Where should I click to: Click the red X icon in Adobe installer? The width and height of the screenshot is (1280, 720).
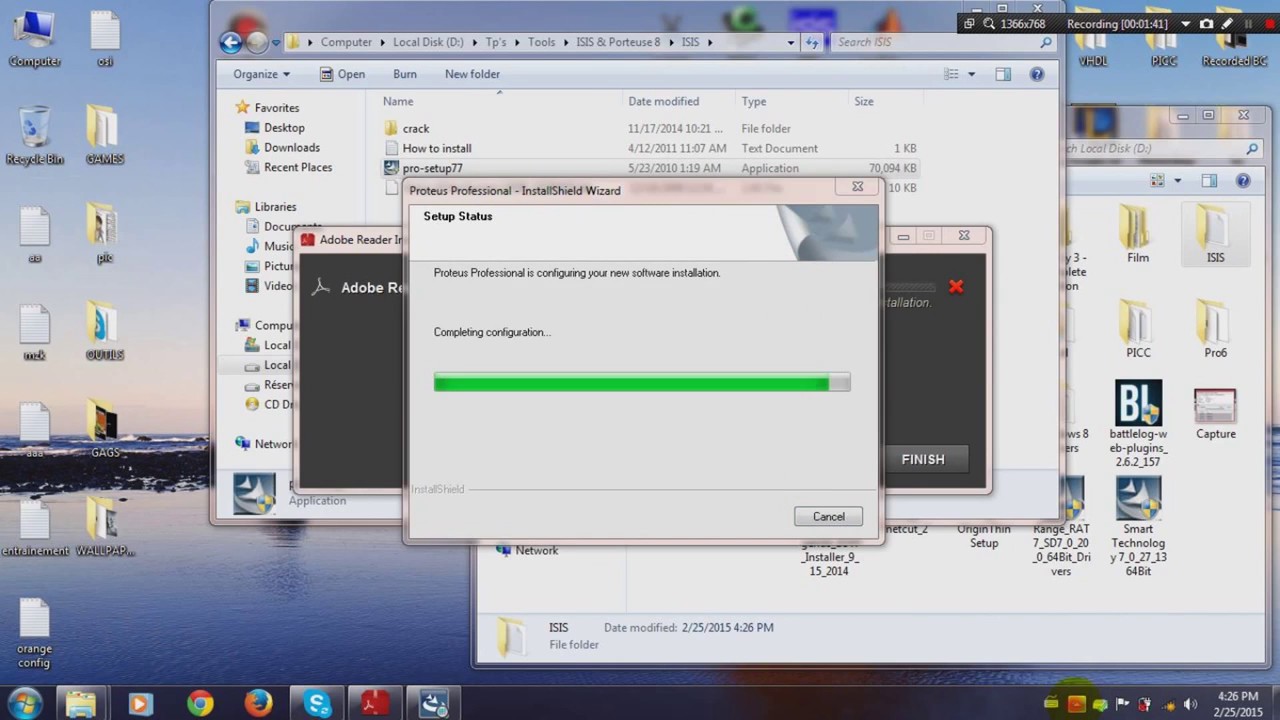coord(956,287)
